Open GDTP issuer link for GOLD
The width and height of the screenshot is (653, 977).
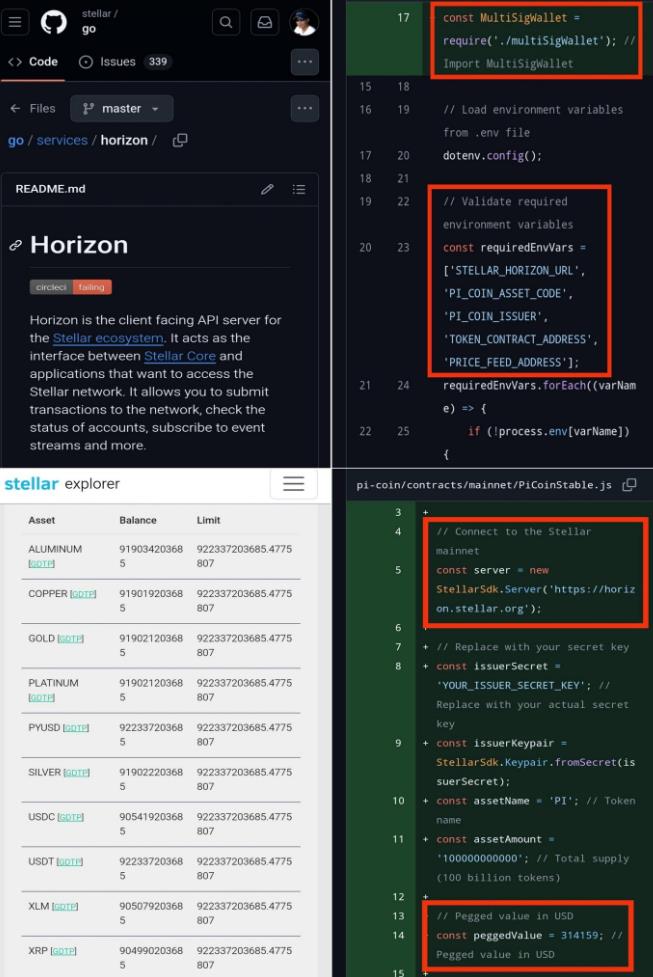pyautogui.click(x=70, y=639)
